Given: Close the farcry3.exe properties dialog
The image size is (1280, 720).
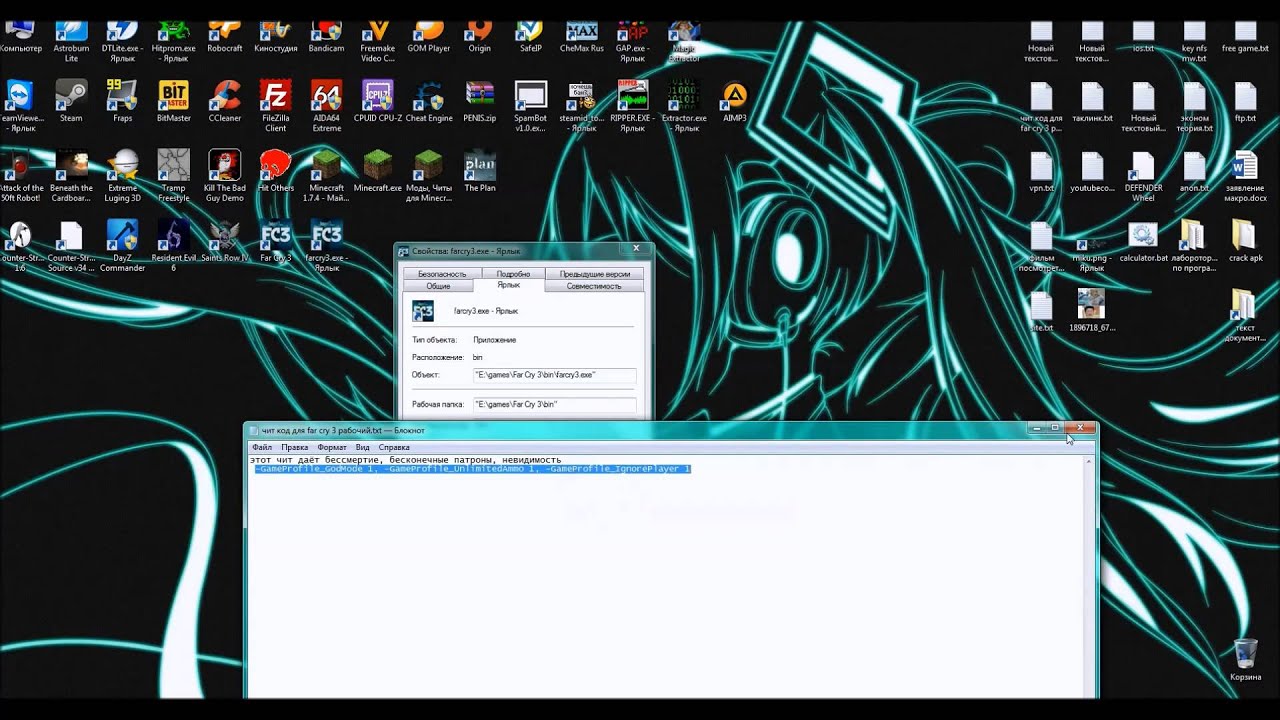Looking at the screenshot, I should pyautogui.click(x=636, y=248).
